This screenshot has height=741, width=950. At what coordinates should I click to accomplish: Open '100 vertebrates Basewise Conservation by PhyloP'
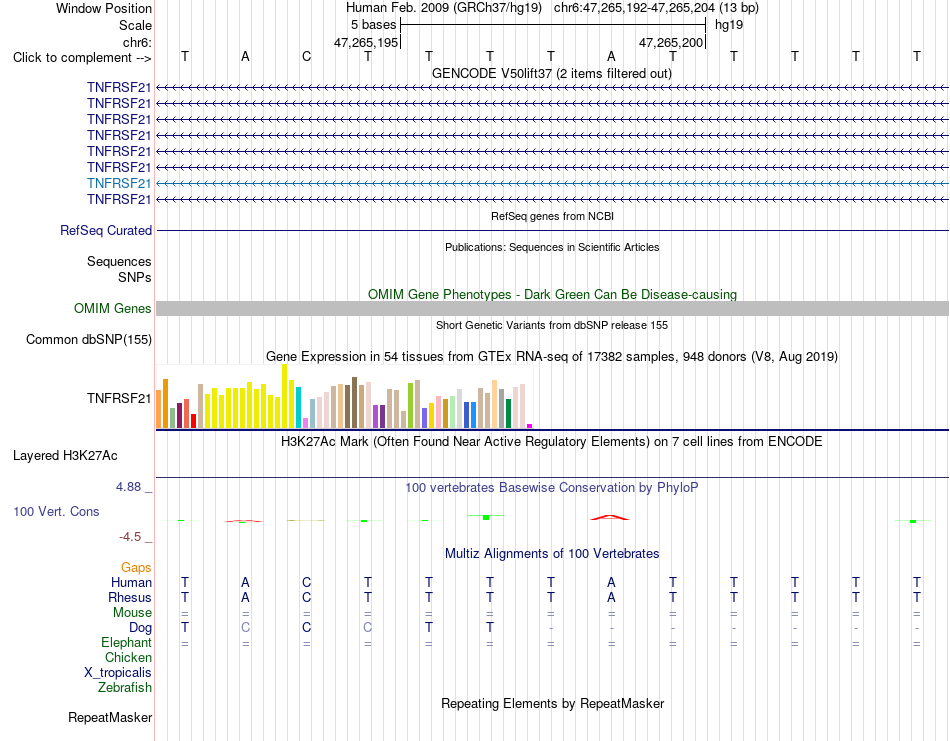[x=552, y=488]
